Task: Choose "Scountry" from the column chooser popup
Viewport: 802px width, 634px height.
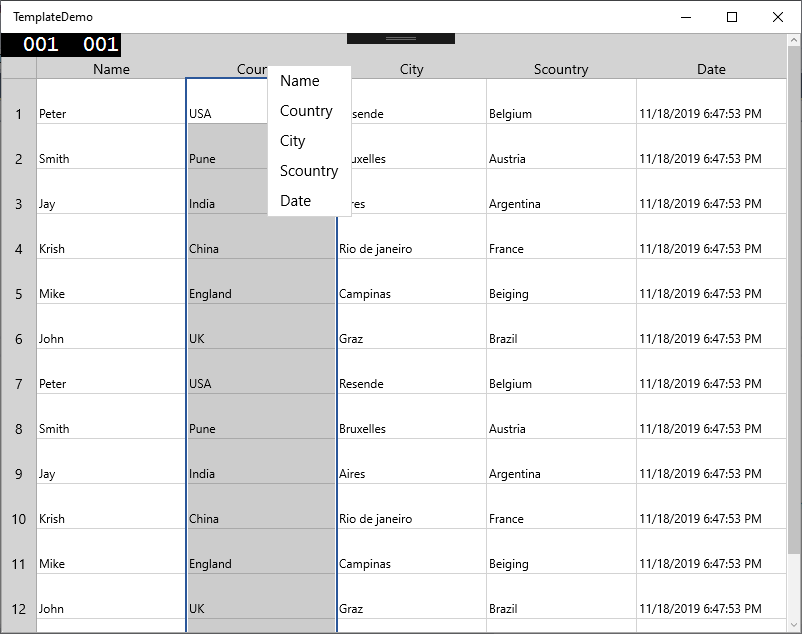Action: [309, 170]
